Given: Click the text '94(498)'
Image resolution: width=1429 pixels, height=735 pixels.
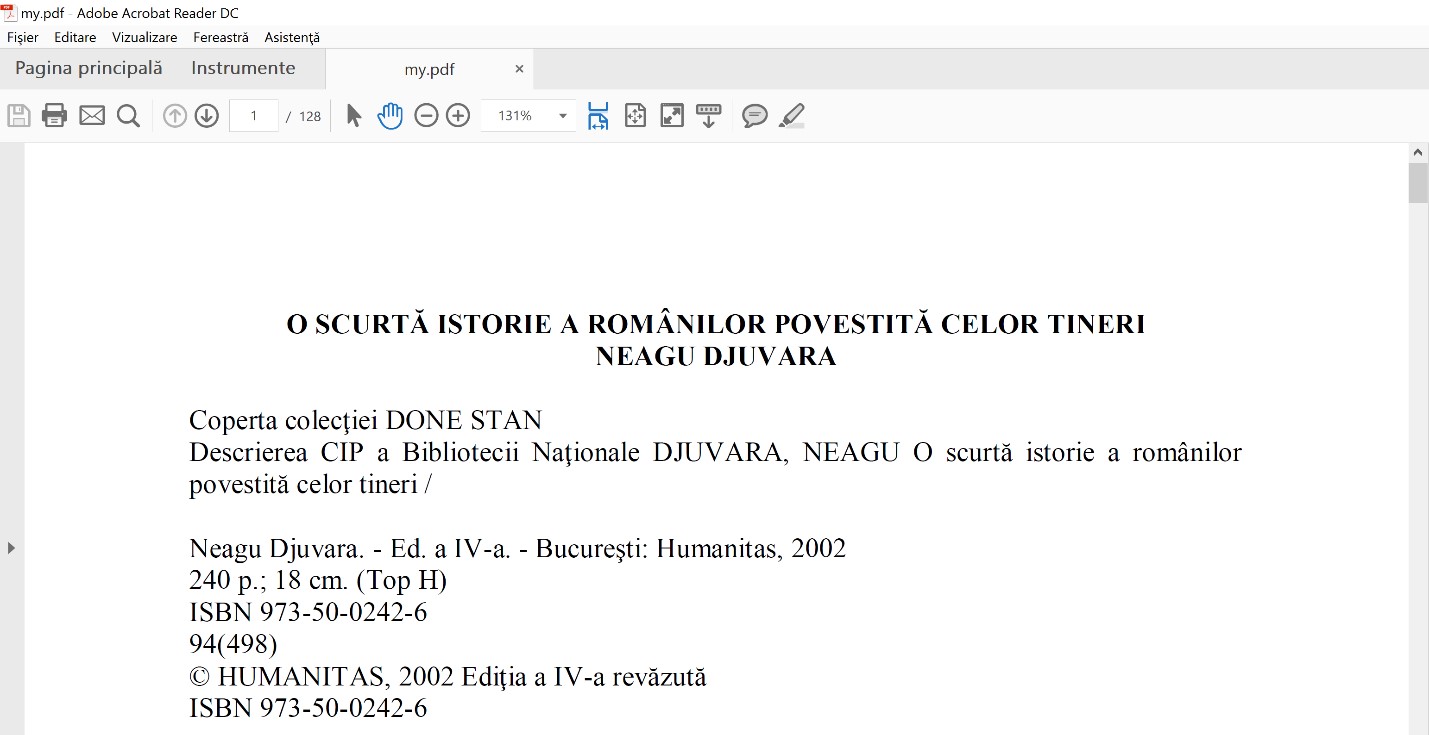Looking at the screenshot, I should 233,644.
